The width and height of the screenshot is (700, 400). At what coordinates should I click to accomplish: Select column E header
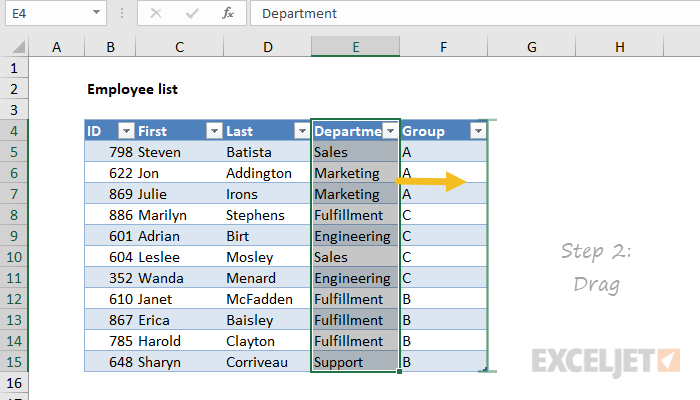tap(355, 47)
